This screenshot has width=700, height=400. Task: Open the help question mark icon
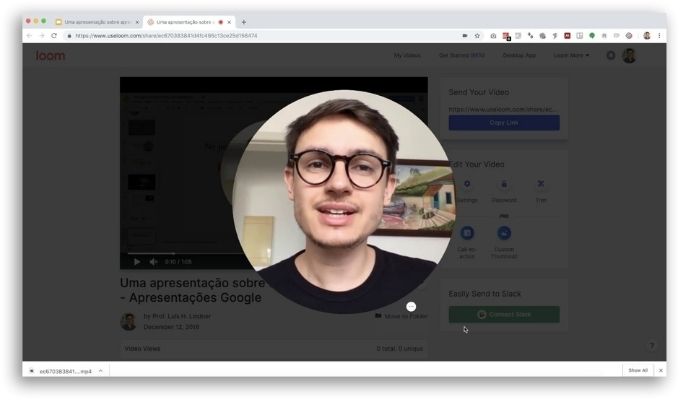[x=652, y=346]
